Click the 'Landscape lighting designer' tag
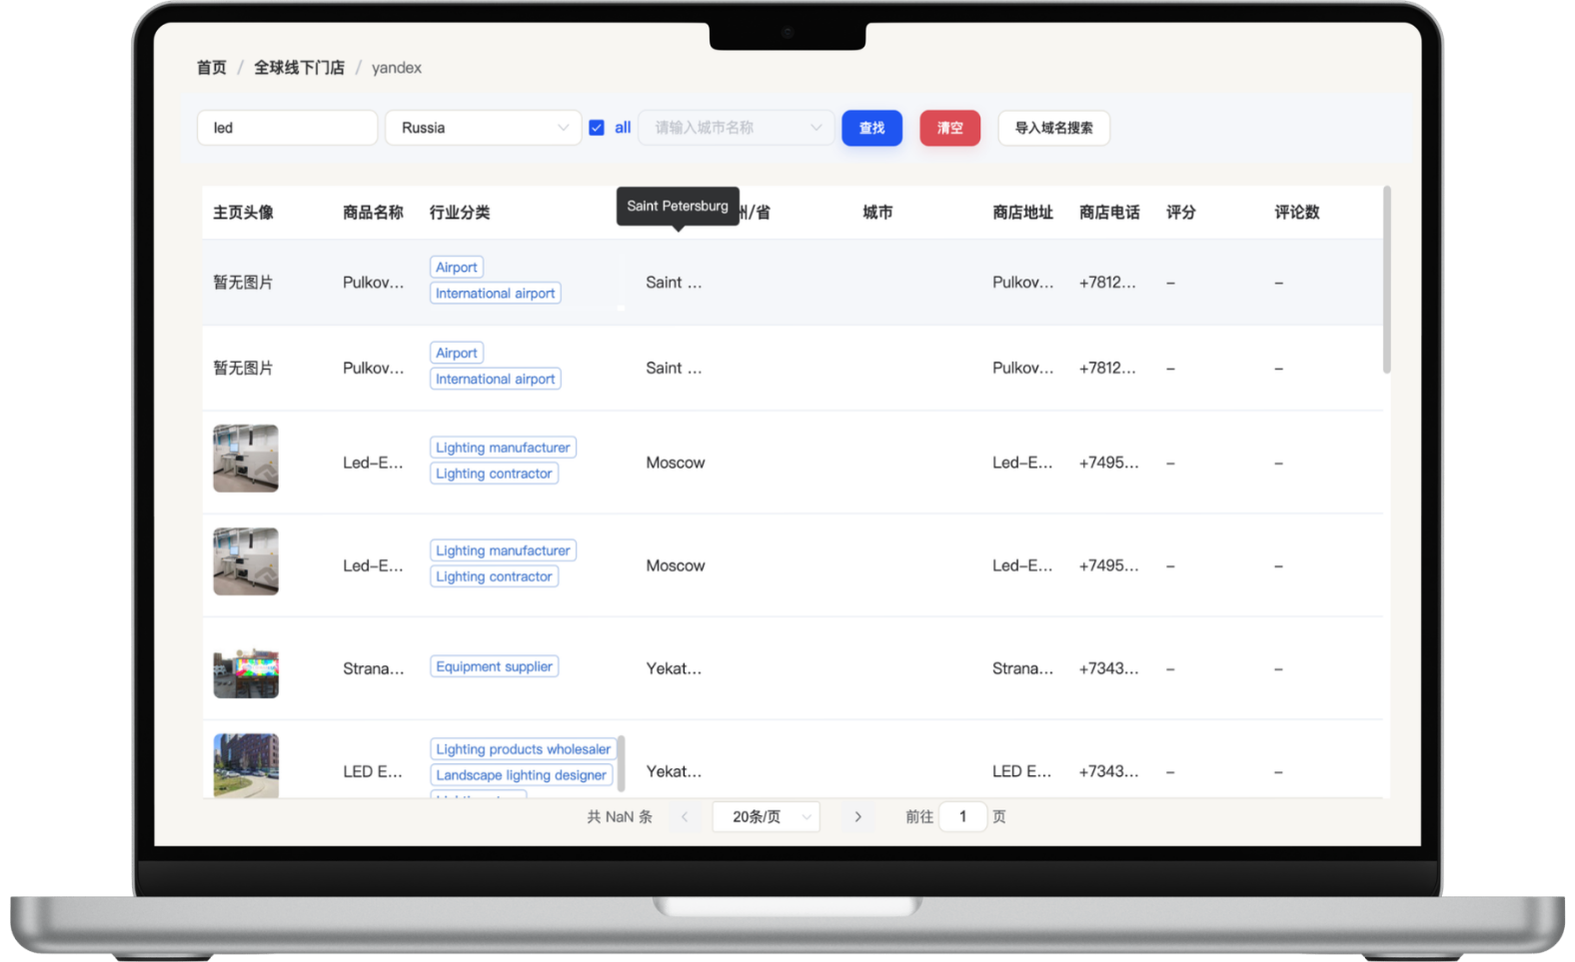Image resolution: width=1575 pixels, height=962 pixels. point(521,775)
